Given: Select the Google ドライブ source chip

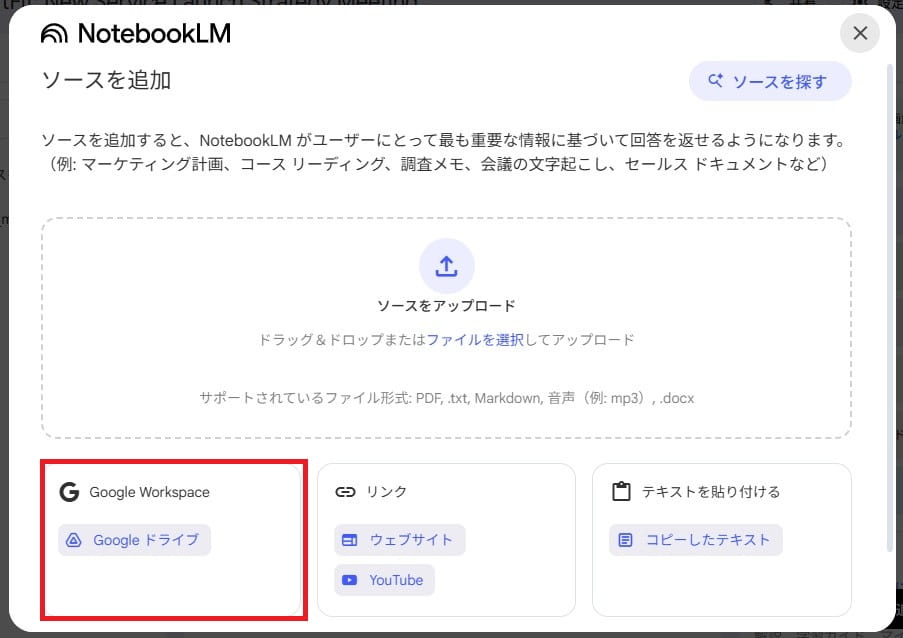Looking at the screenshot, I should click(x=132, y=539).
